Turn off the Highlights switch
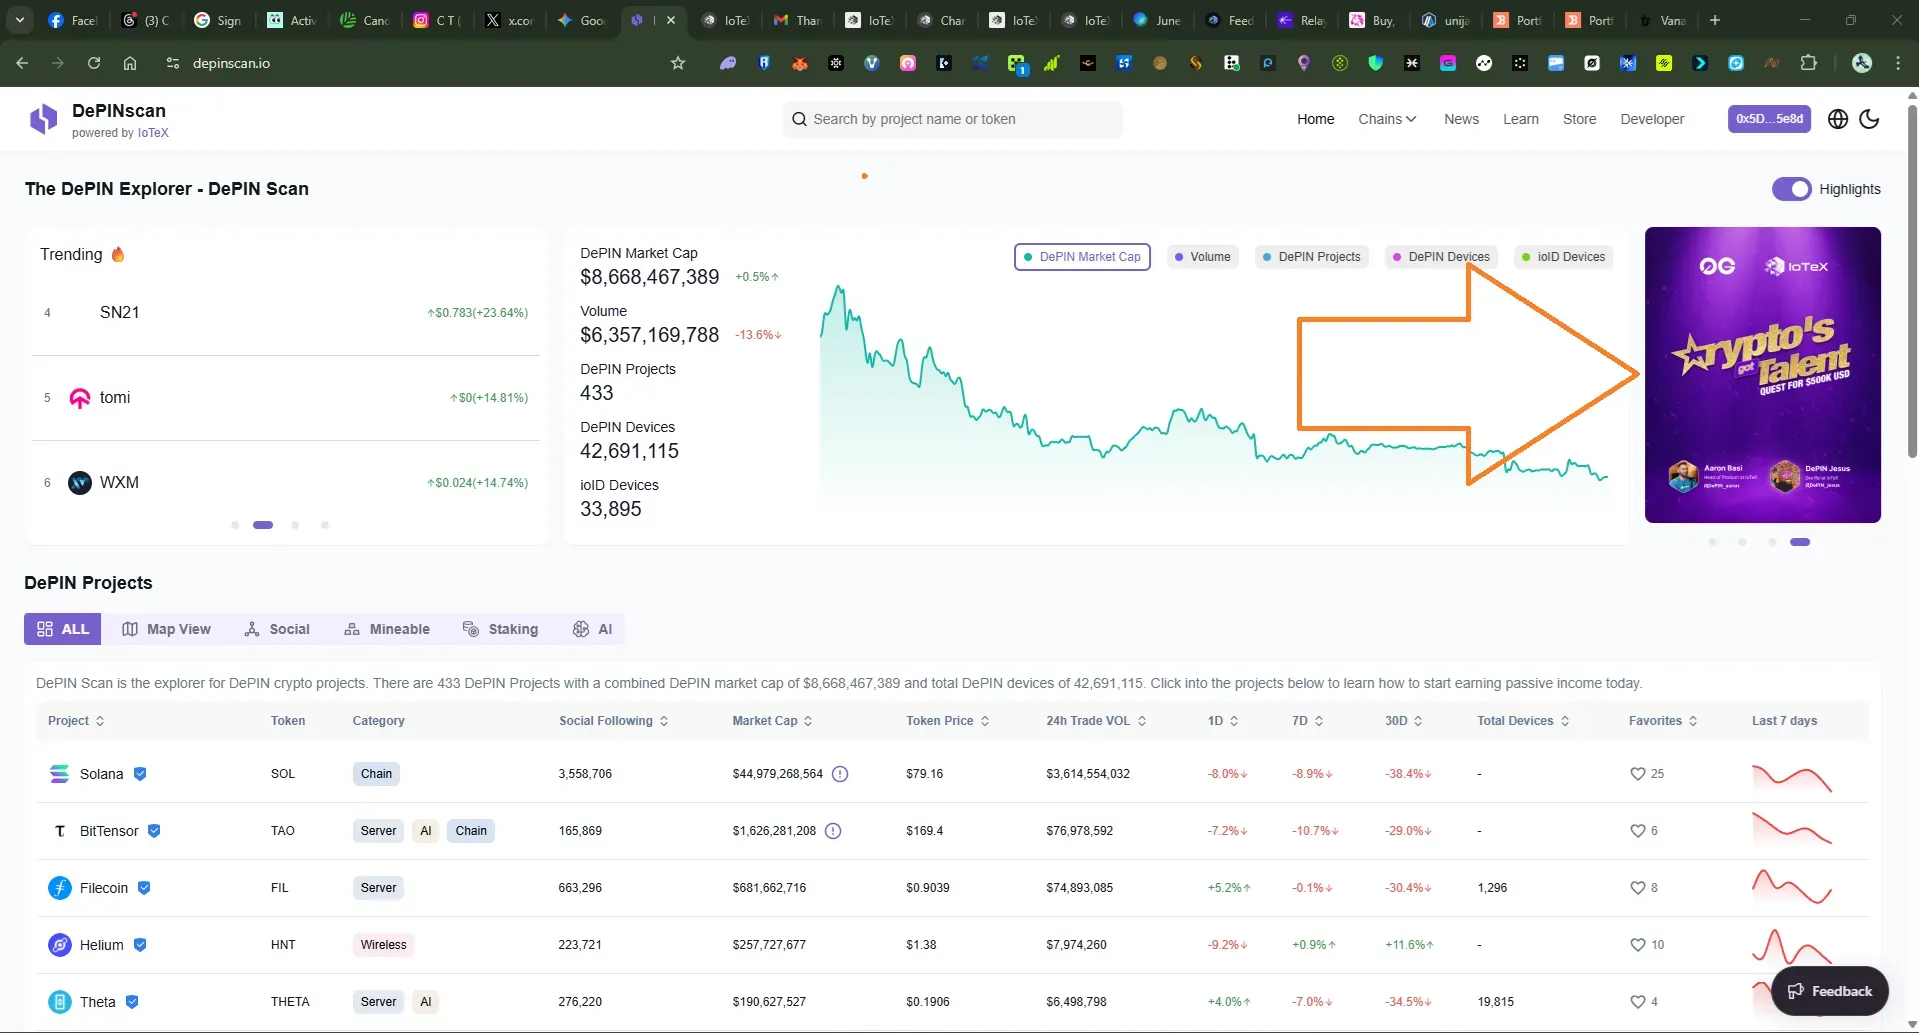This screenshot has width=1919, height=1033. click(1791, 189)
